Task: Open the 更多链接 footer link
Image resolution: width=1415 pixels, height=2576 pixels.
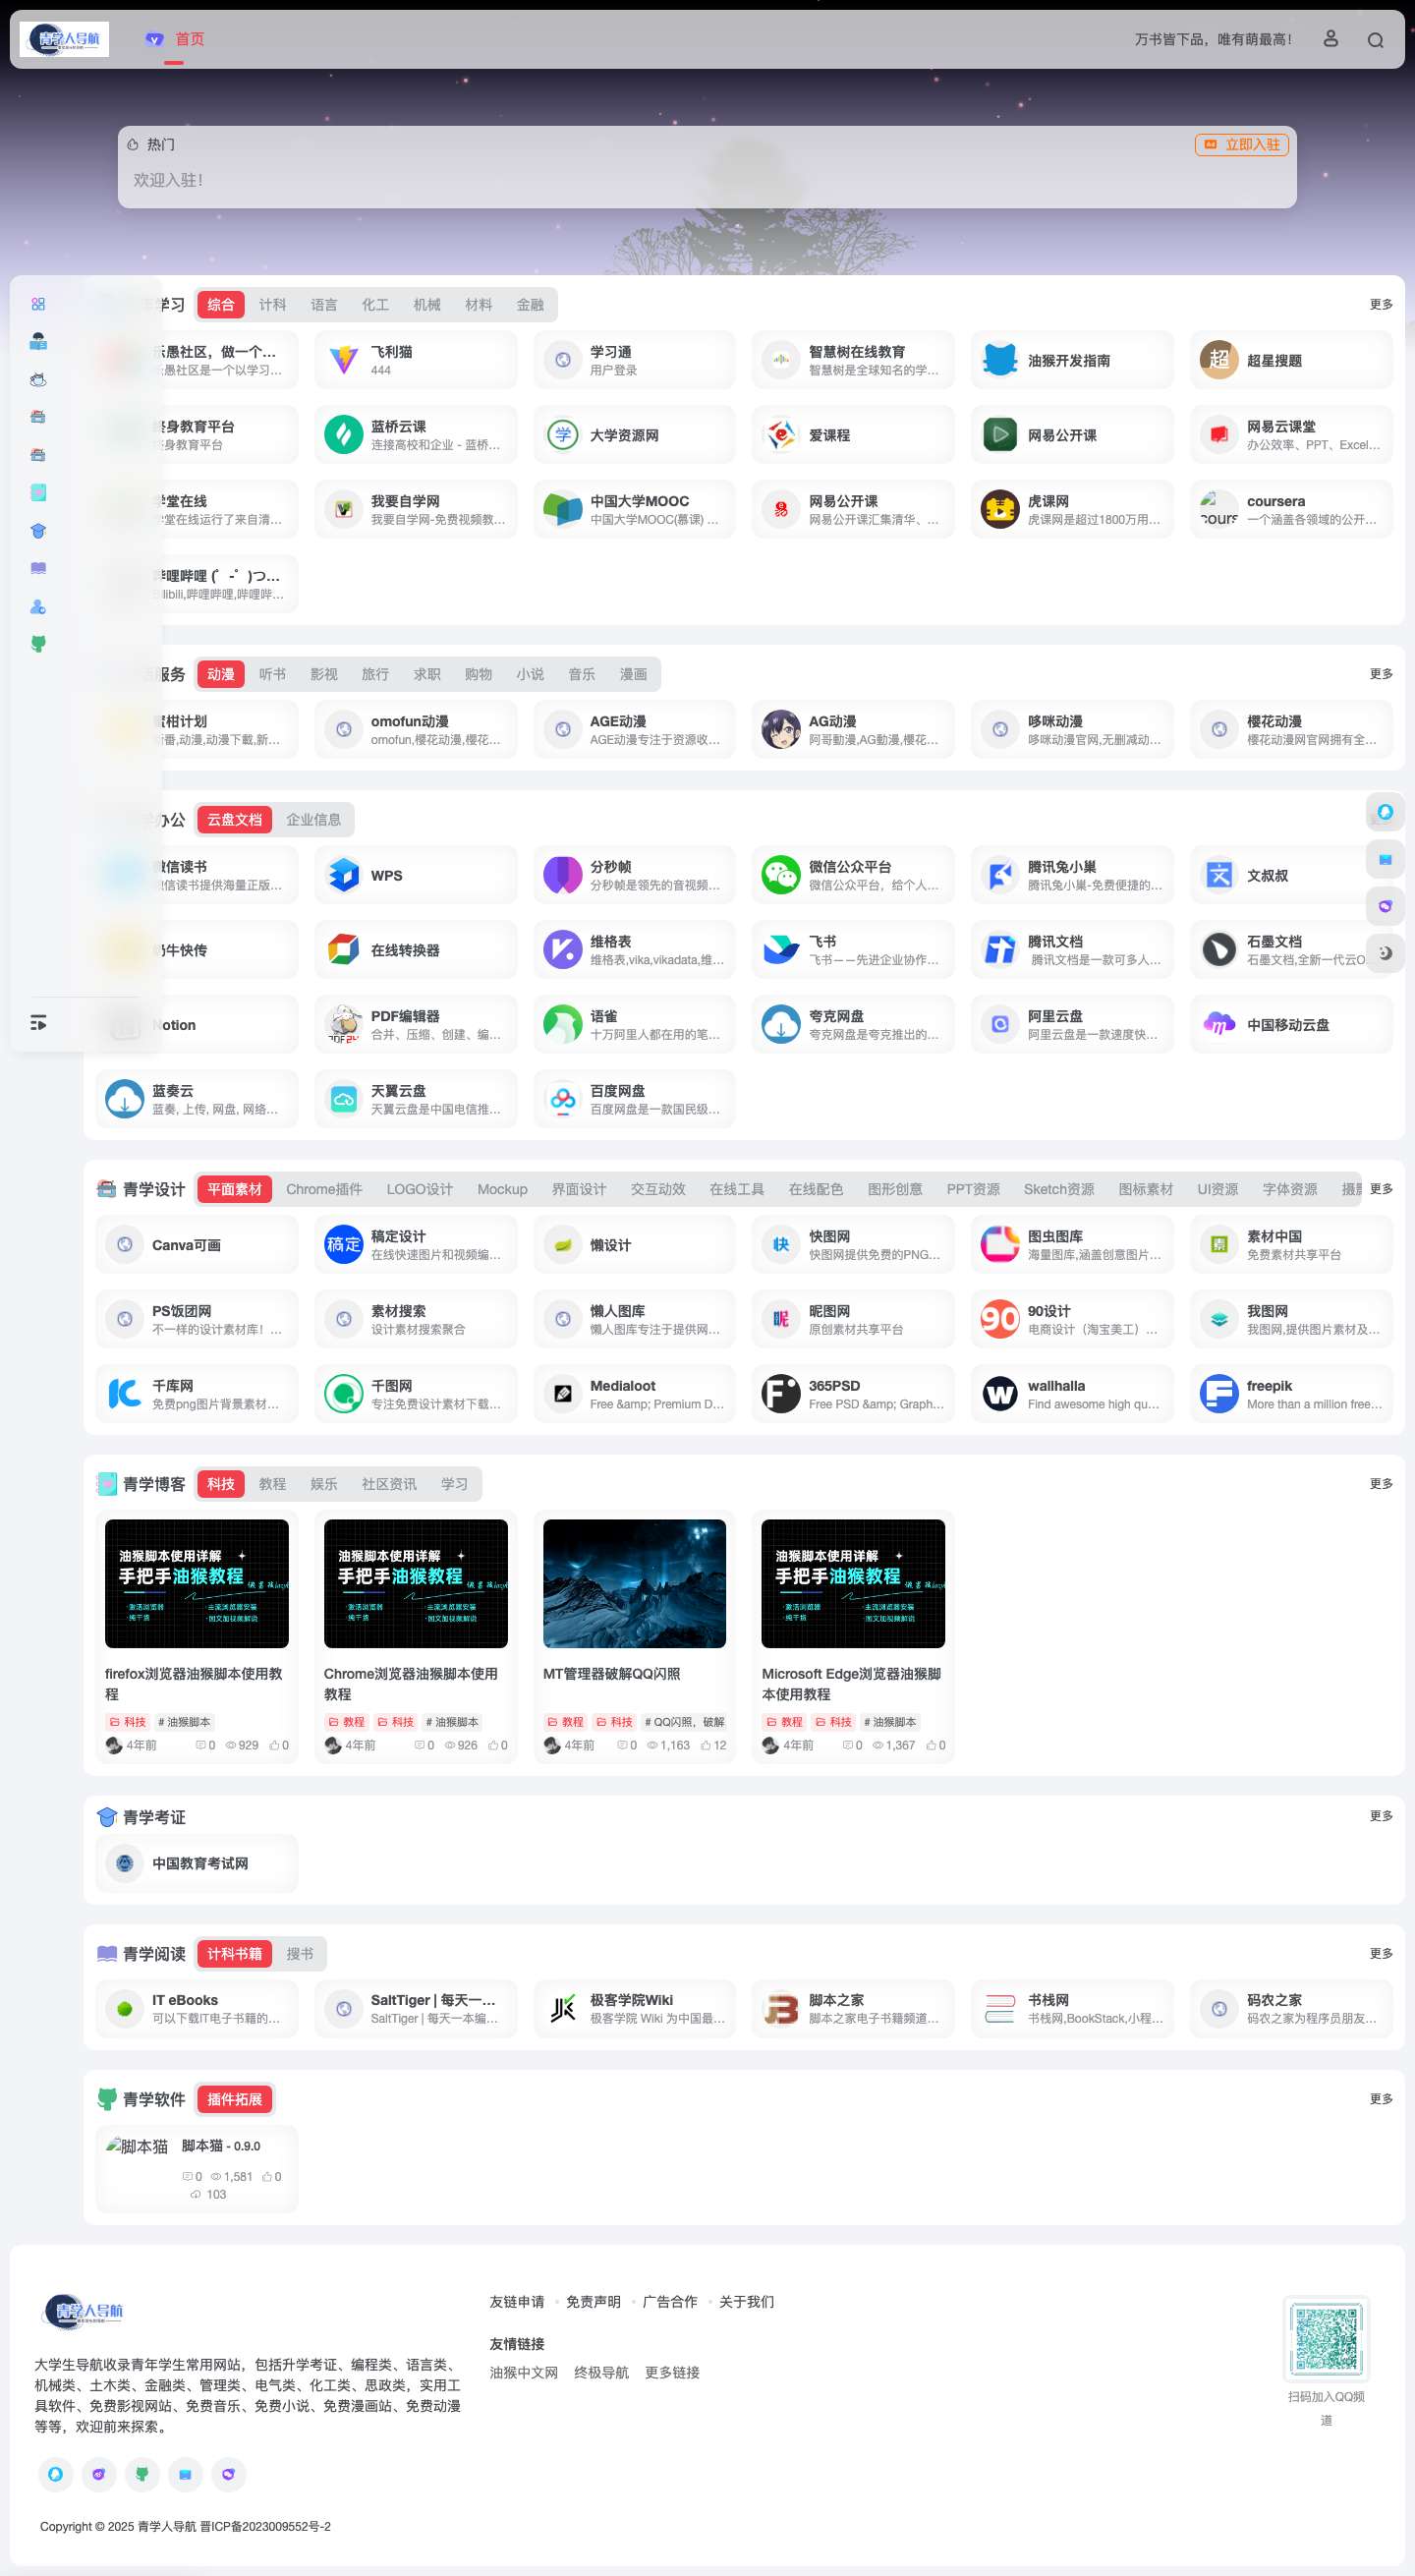Action: [672, 2373]
